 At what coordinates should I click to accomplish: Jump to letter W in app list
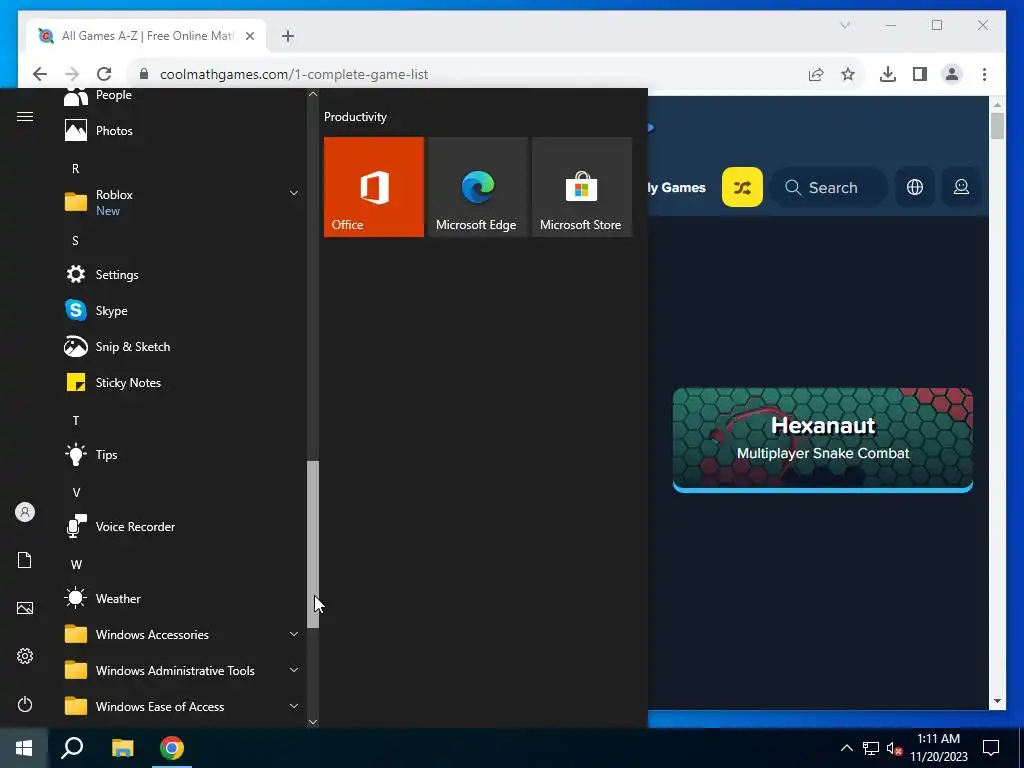pos(76,564)
